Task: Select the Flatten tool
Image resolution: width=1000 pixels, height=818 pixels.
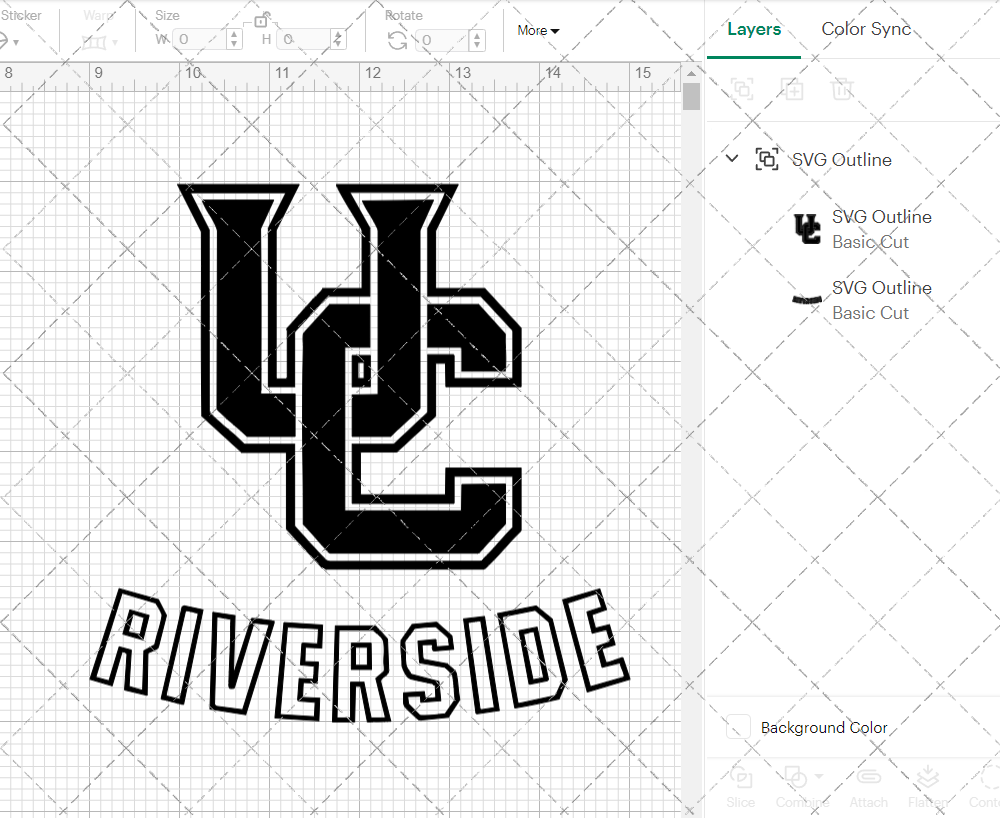Action: tap(928, 787)
